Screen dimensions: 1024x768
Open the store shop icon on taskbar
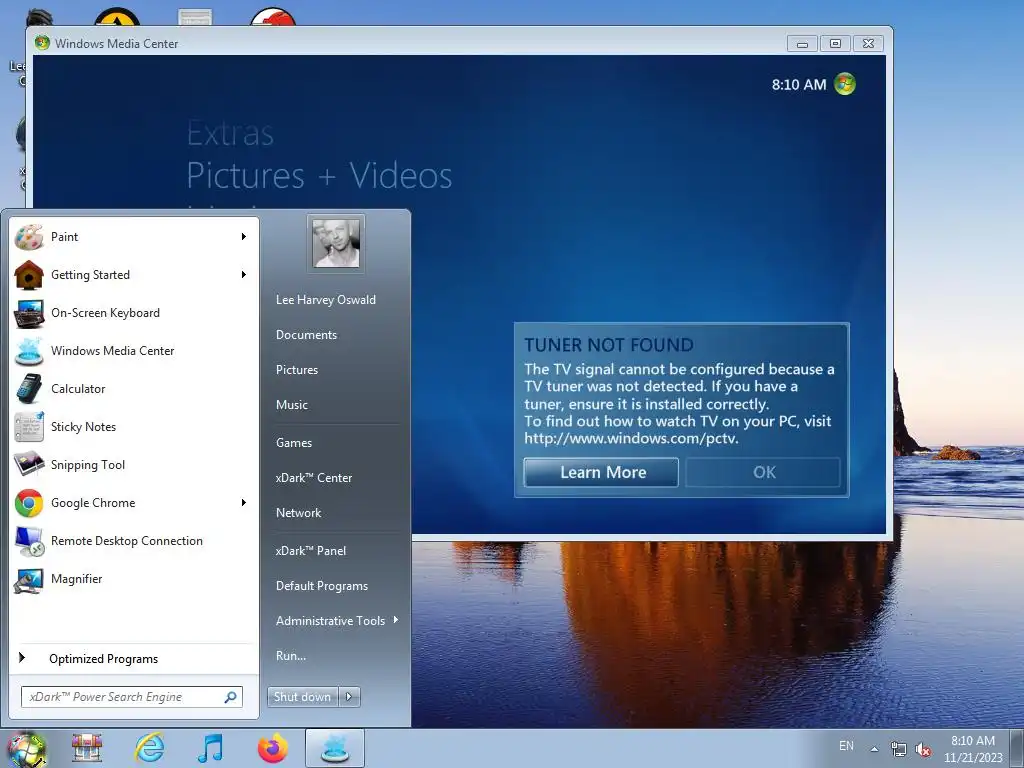[x=87, y=748]
